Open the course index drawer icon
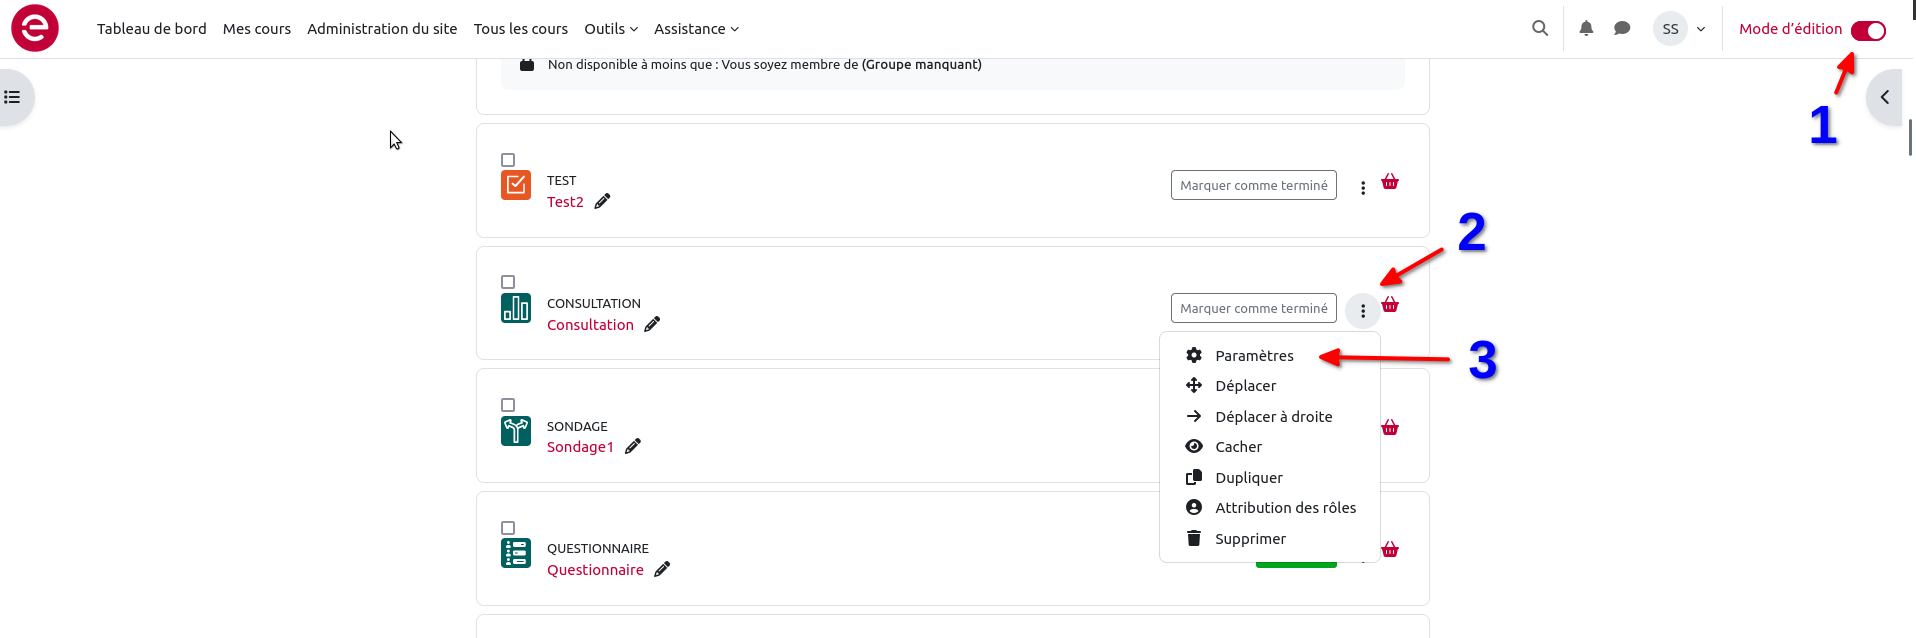Screen dimensions: 1916x638 click(13, 97)
